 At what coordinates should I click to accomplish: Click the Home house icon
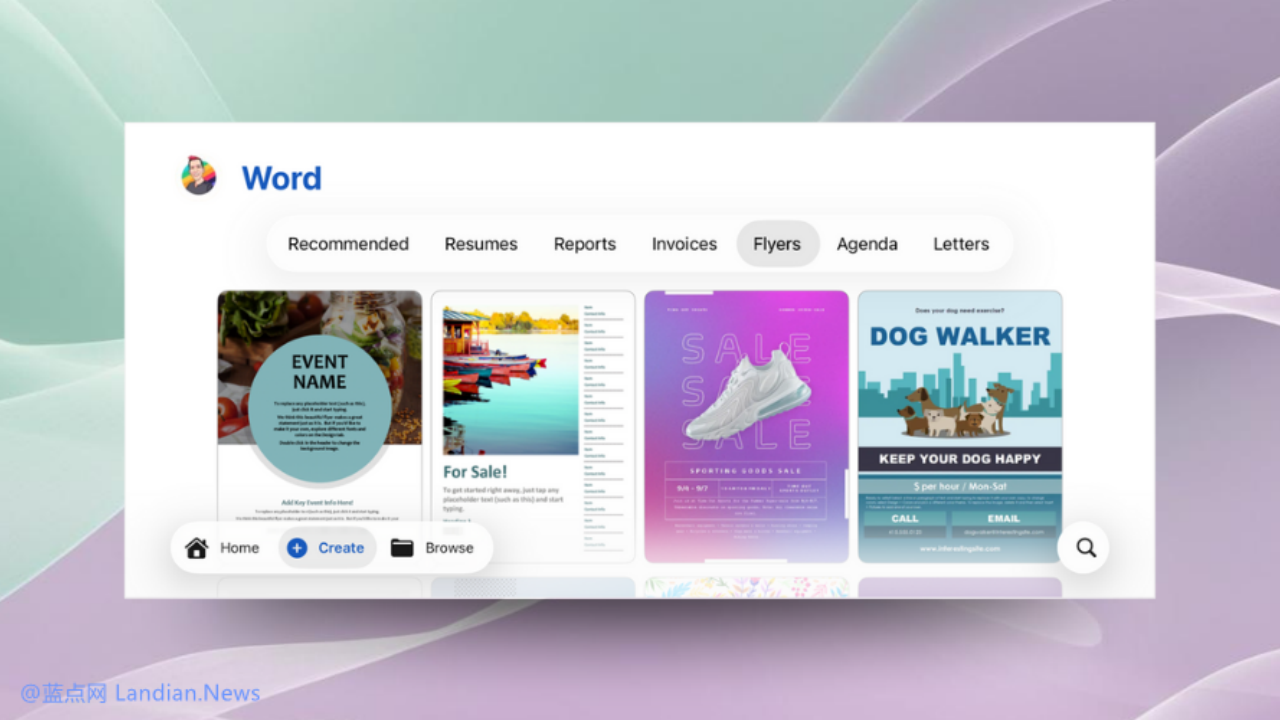pos(197,548)
